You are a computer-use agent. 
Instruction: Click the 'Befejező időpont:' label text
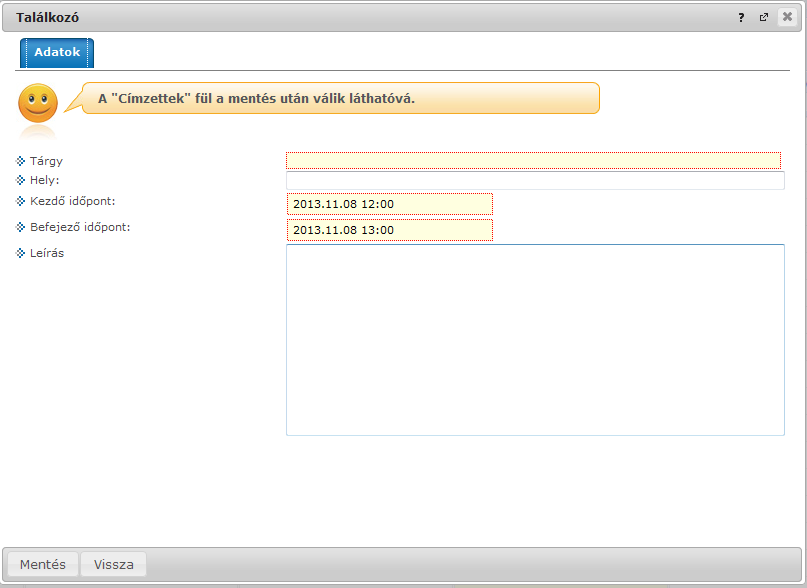point(80,227)
